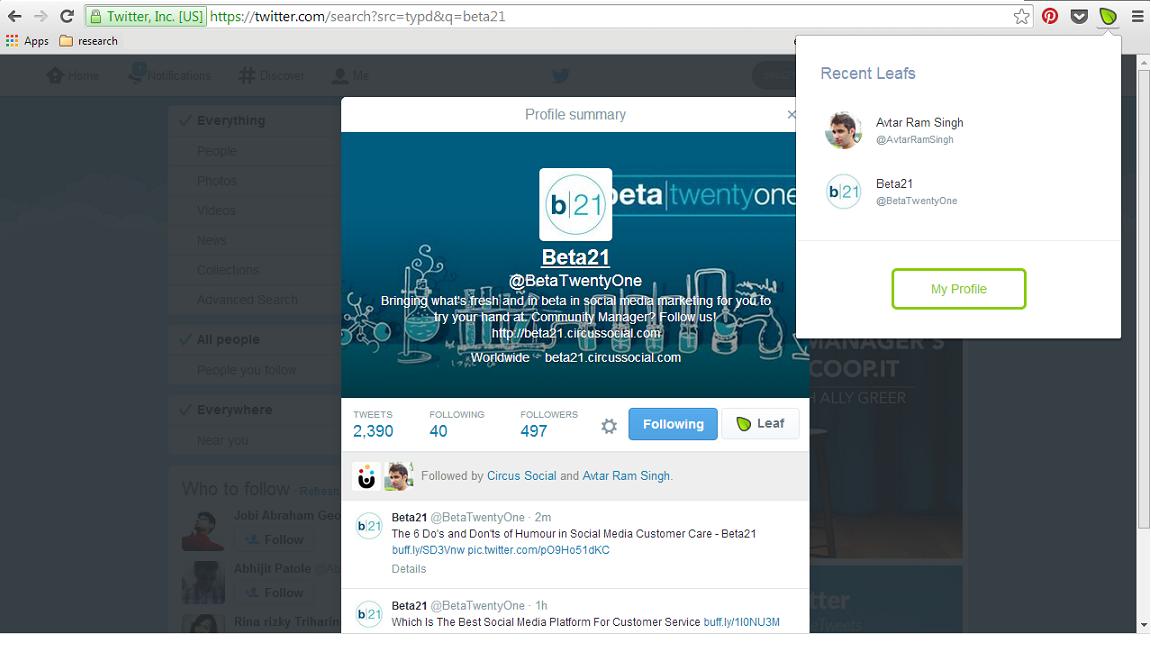Click the Twitter bird logo in the header
This screenshot has width=1151, height=656.
pos(561,75)
